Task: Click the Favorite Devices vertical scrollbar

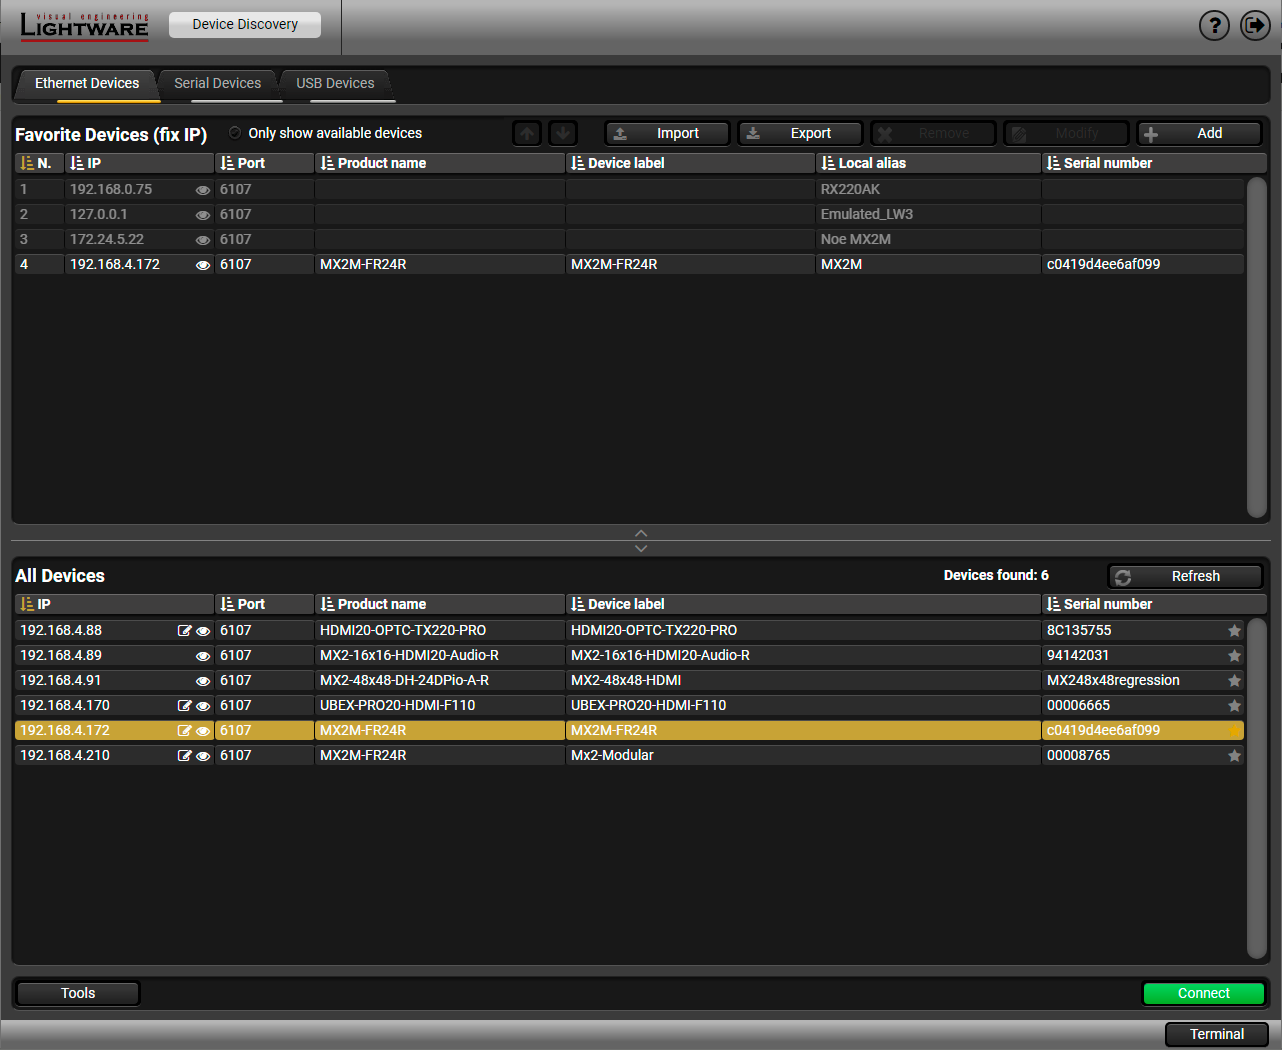Action: (1257, 348)
